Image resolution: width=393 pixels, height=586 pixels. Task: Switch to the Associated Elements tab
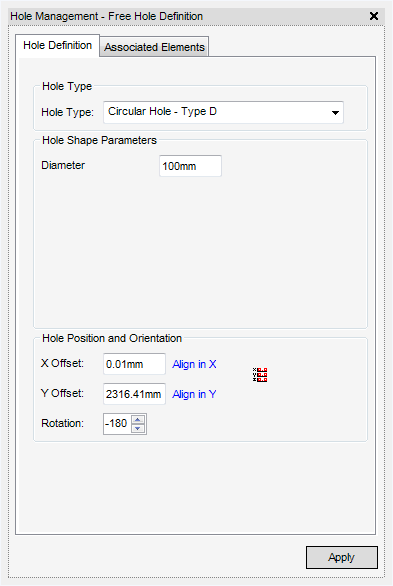click(x=154, y=47)
